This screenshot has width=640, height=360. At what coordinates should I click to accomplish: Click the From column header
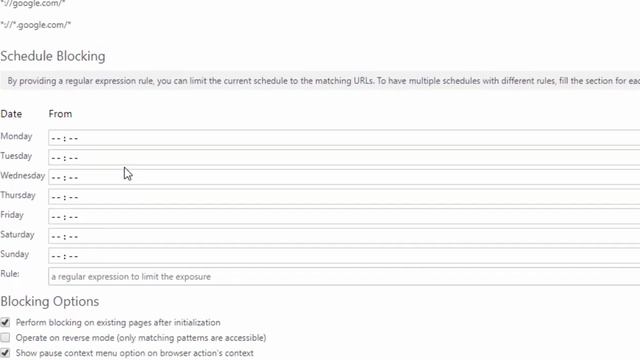click(60, 114)
